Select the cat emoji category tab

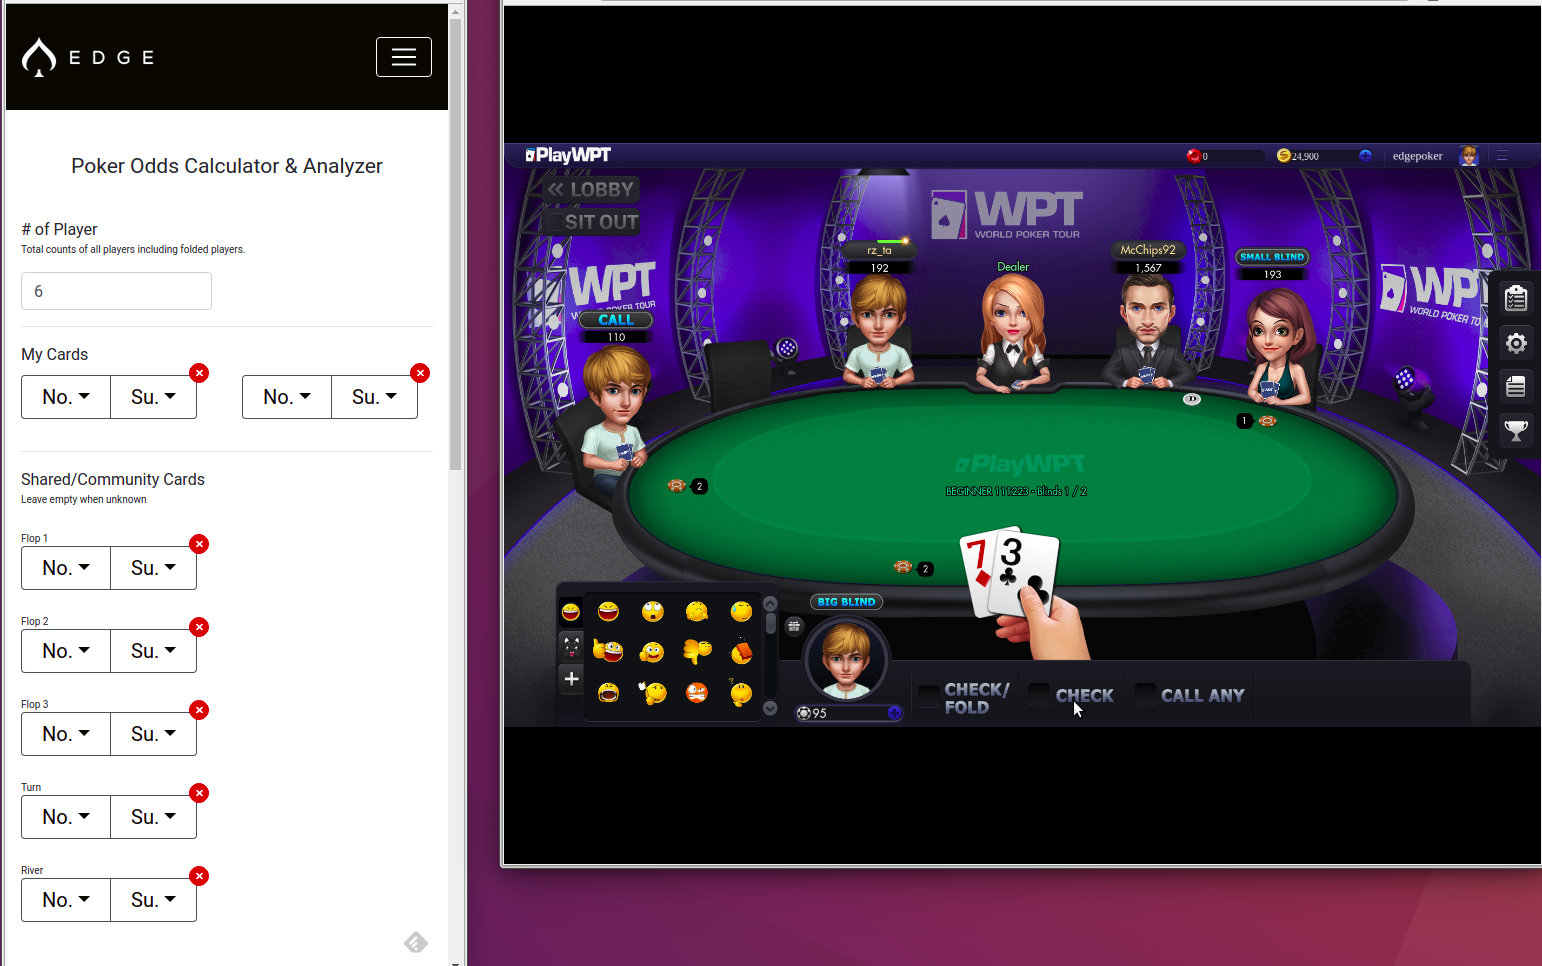pyautogui.click(x=571, y=645)
